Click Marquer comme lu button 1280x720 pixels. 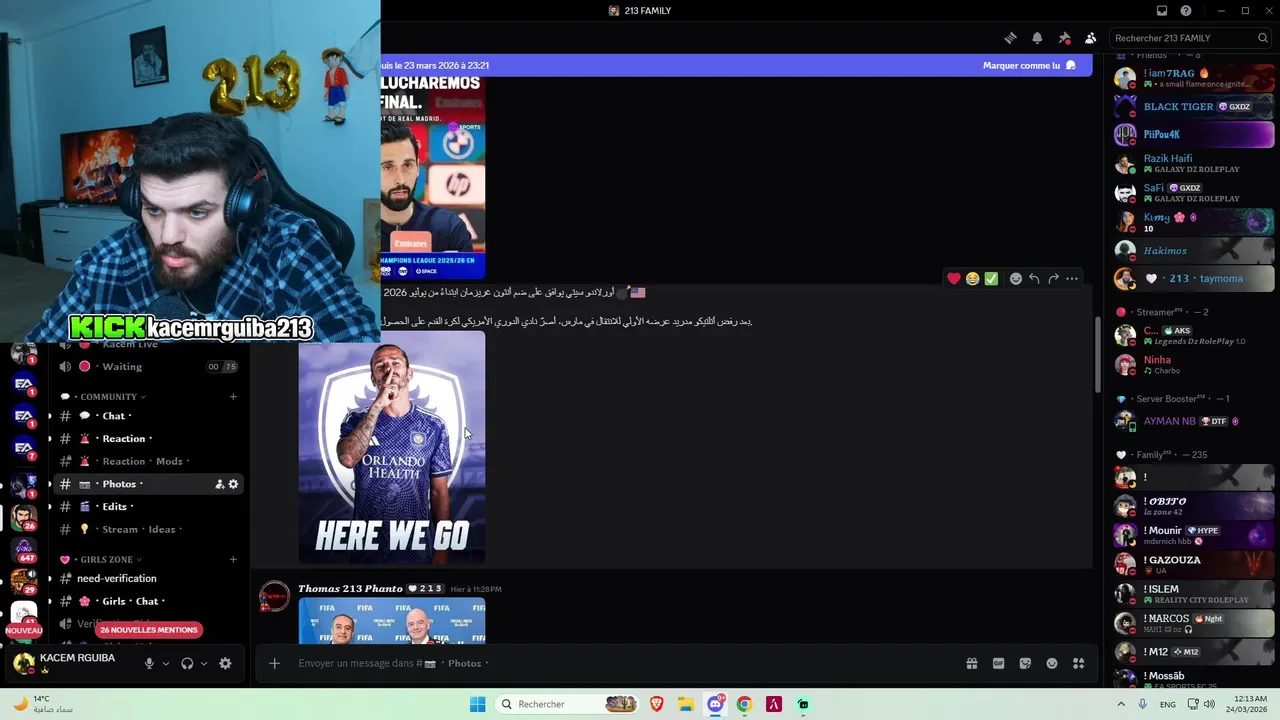[1029, 65]
